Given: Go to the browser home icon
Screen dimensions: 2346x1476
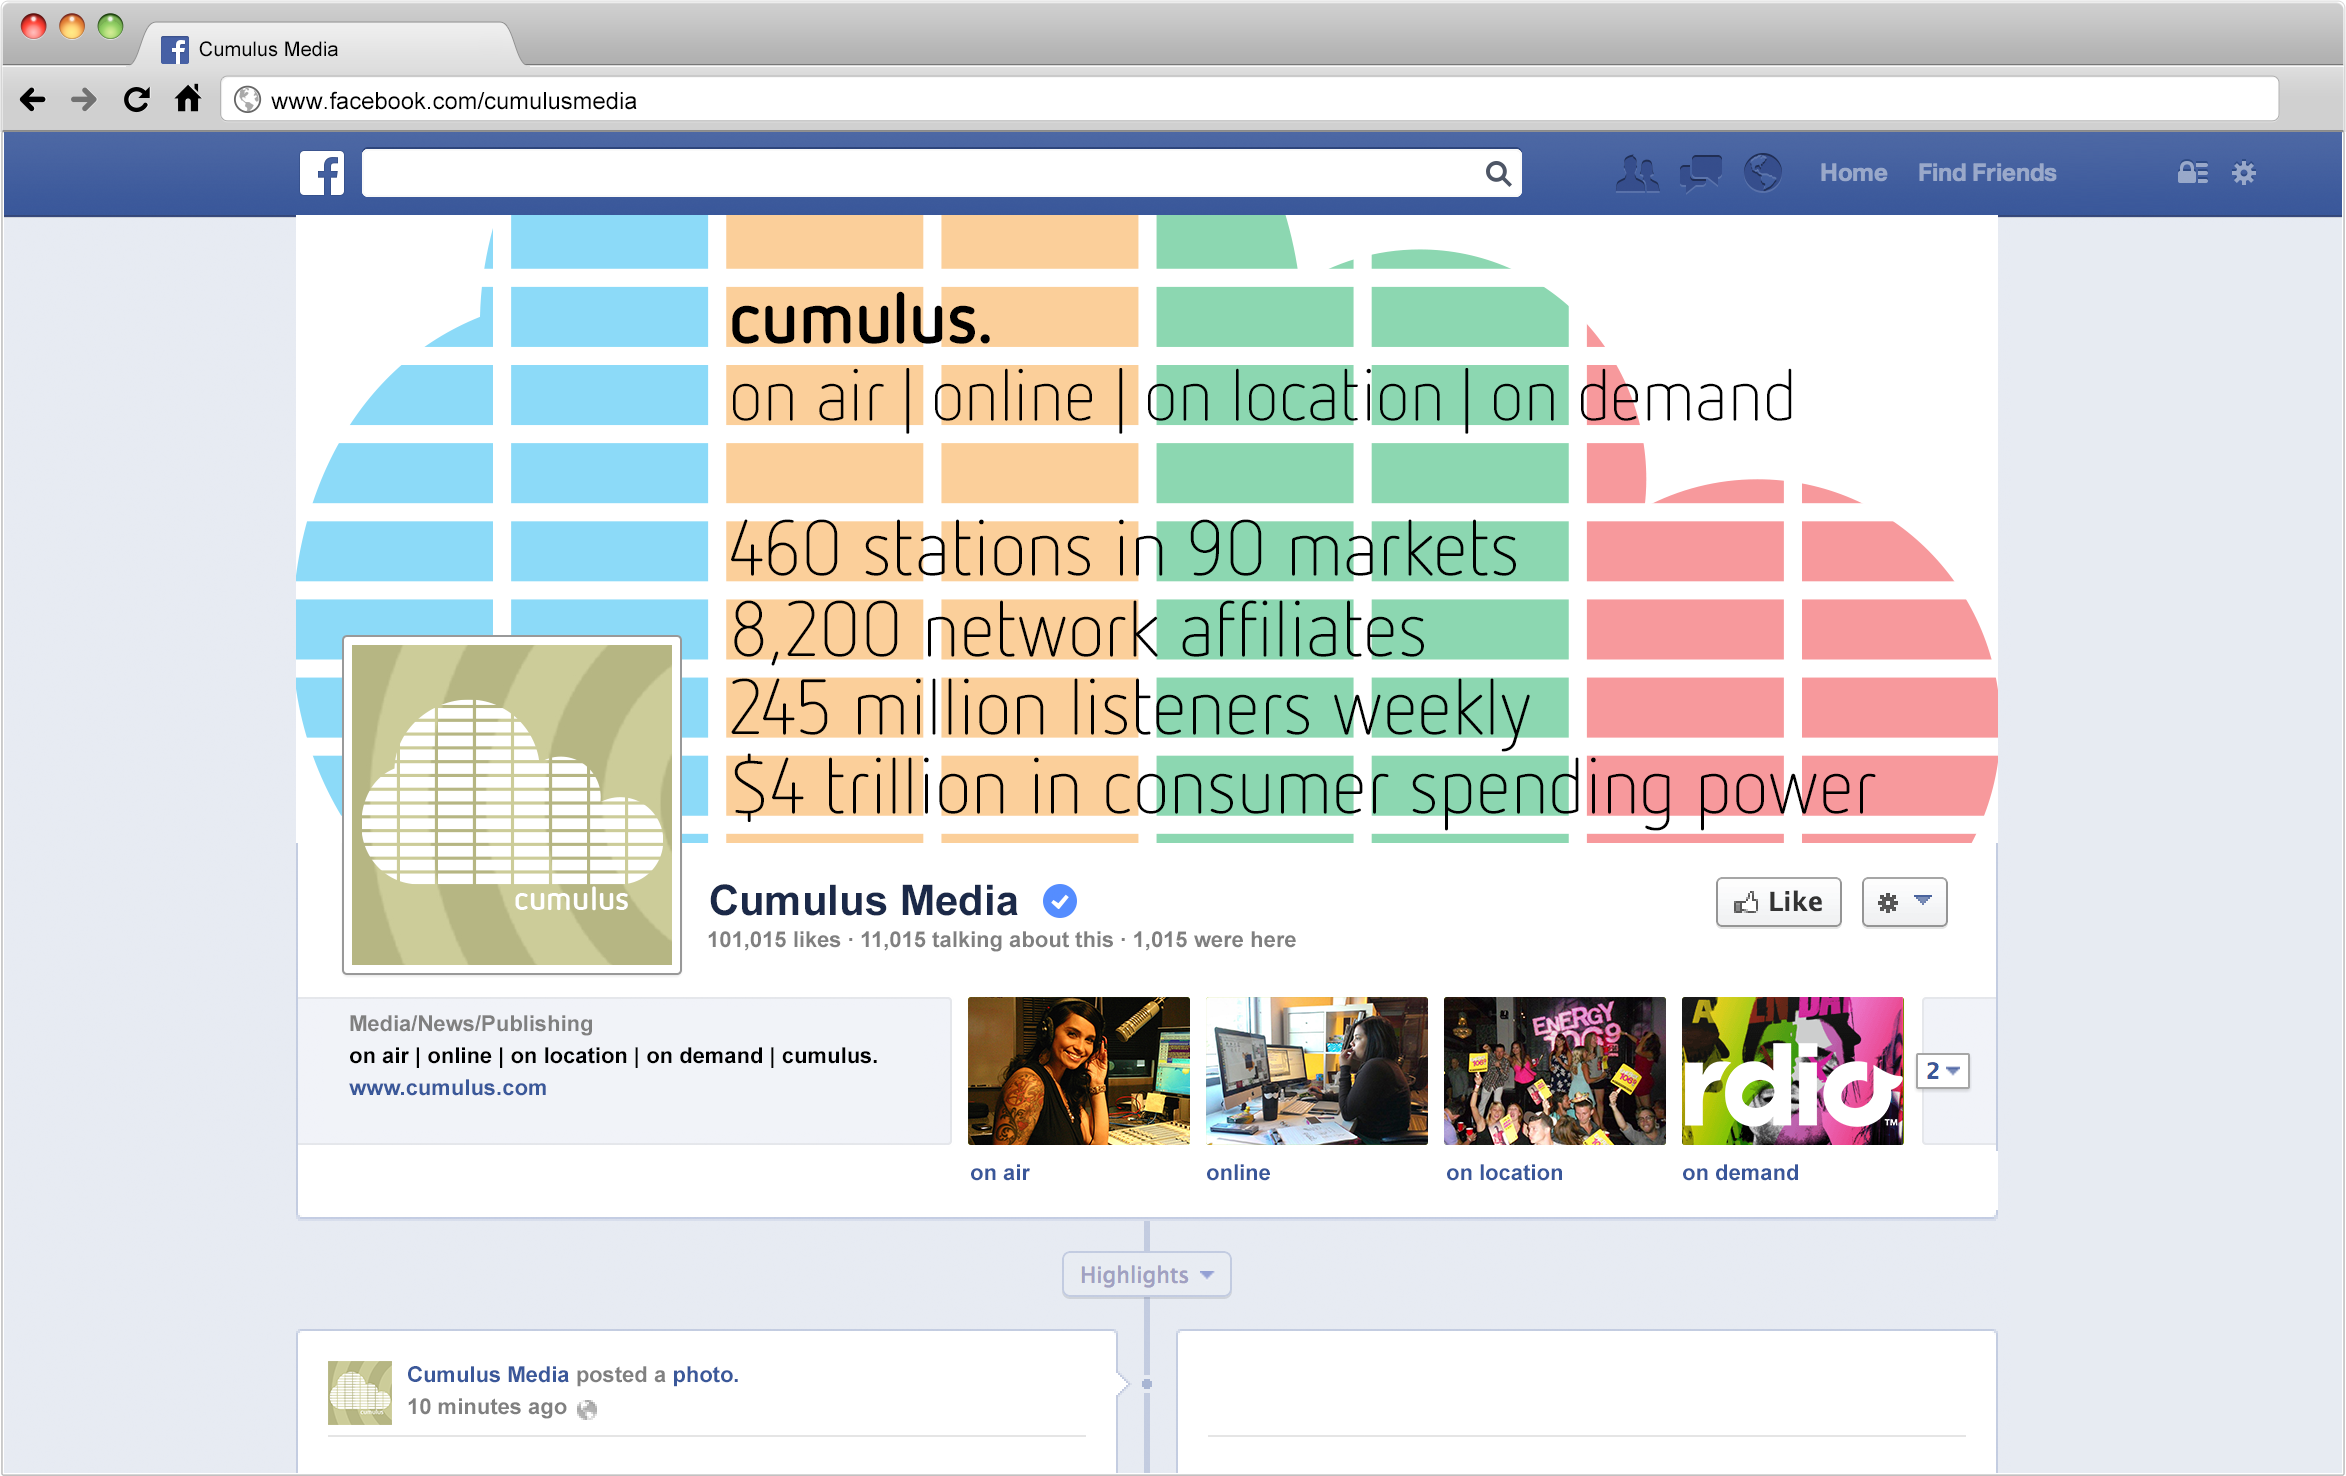Looking at the screenshot, I should pos(188,99).
